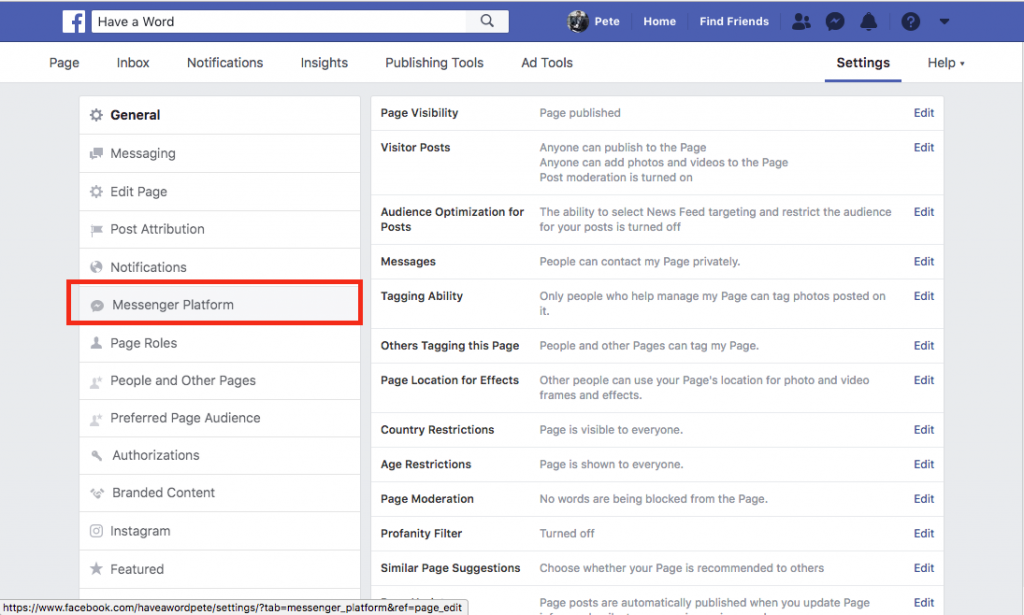This screenshot has width=1024, height=615.
Task: Click the Featured star icon
Action: [x=96, y=569]
